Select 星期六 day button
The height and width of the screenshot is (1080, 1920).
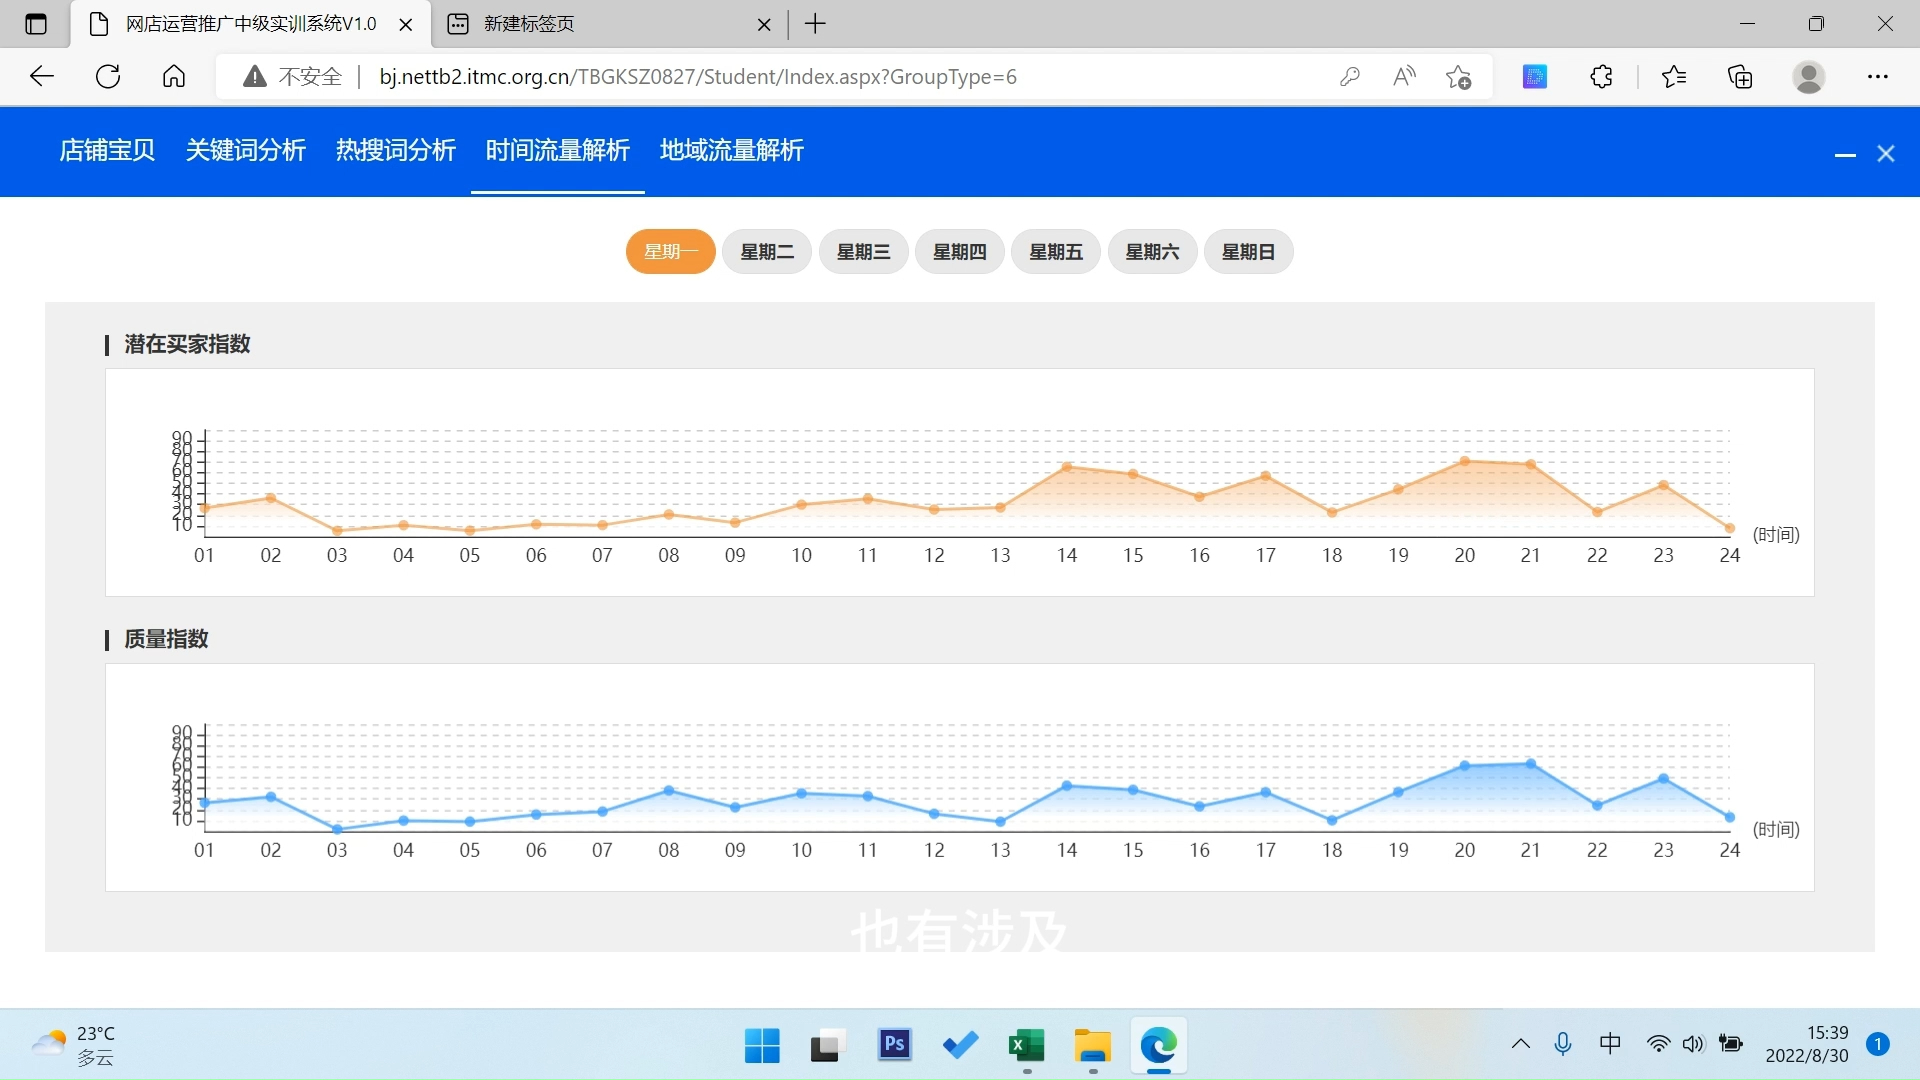coord(1152,252)
